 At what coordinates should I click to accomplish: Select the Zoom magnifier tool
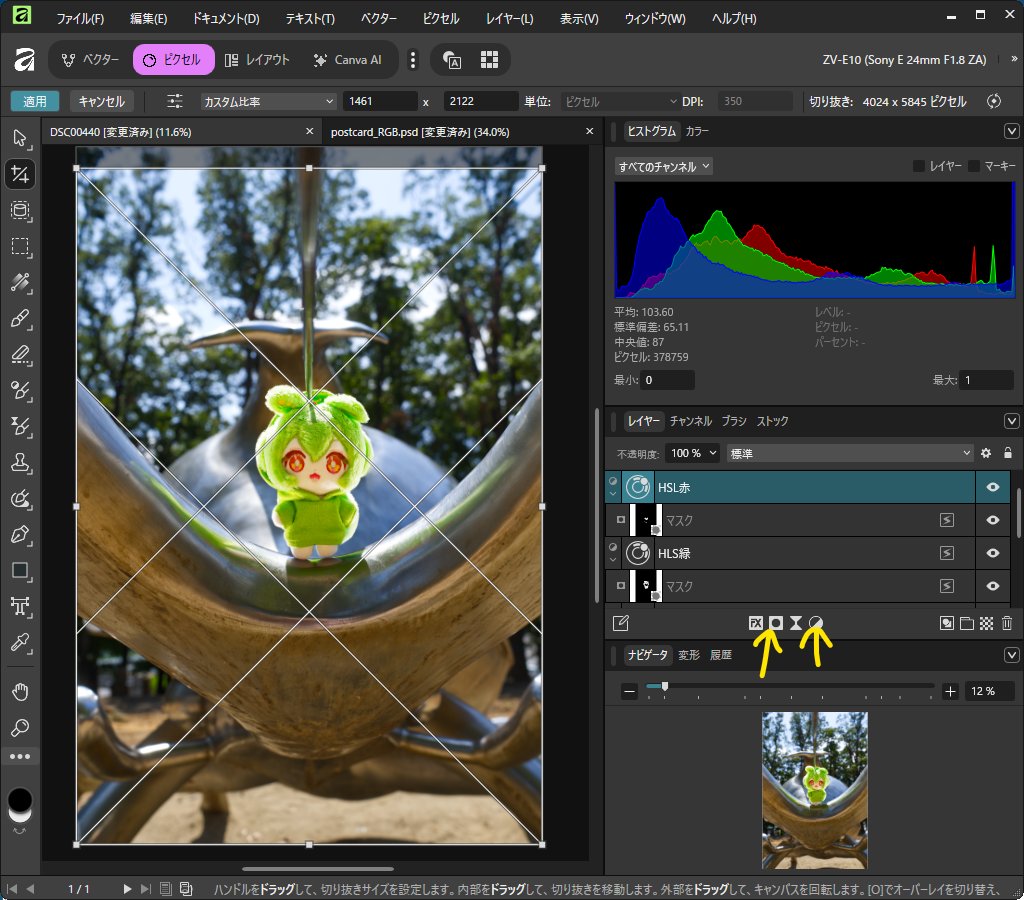click(x=20, y=728)
